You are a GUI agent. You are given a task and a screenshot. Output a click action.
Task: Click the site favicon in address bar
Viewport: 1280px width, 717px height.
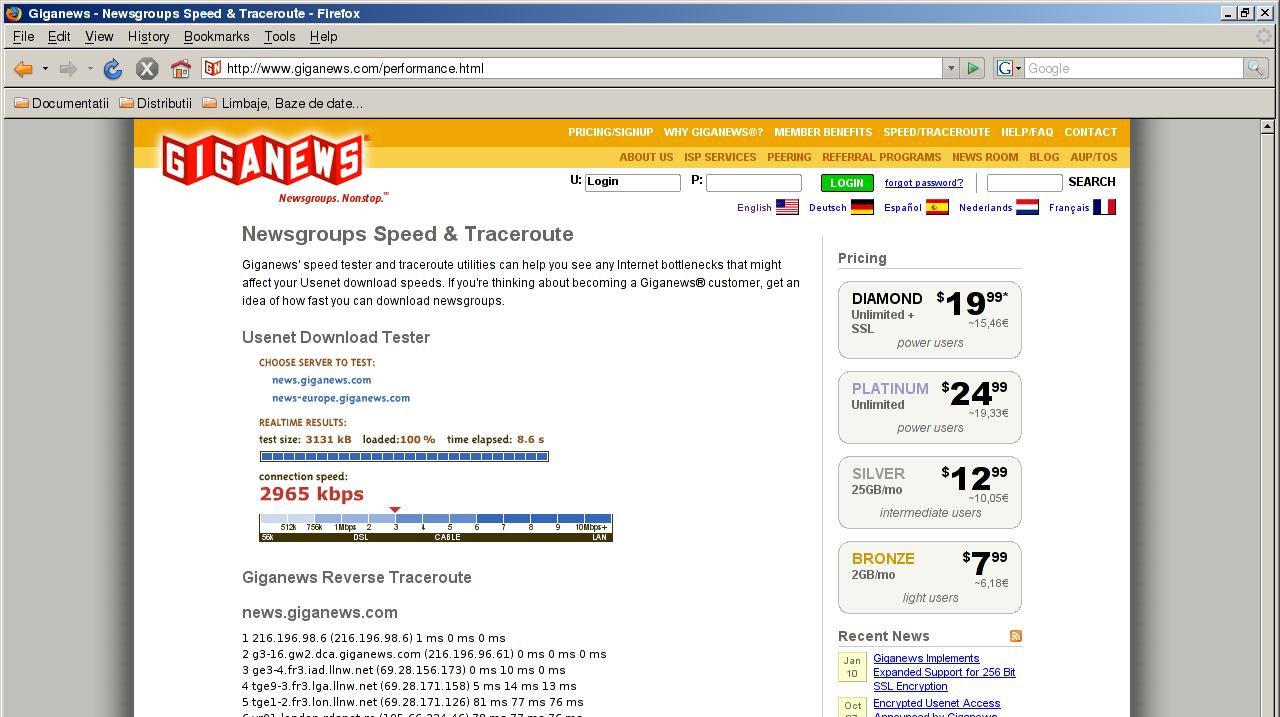(x=213, y=68)
